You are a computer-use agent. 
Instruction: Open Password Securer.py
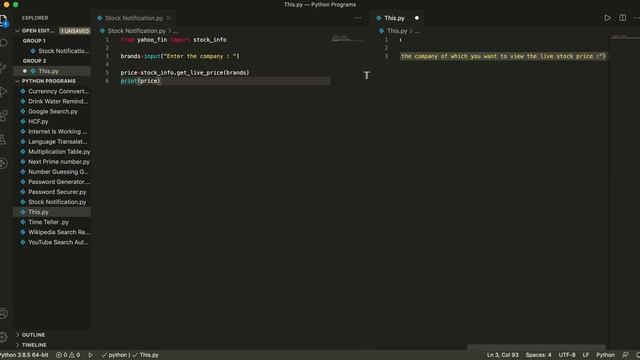point(57,192)
